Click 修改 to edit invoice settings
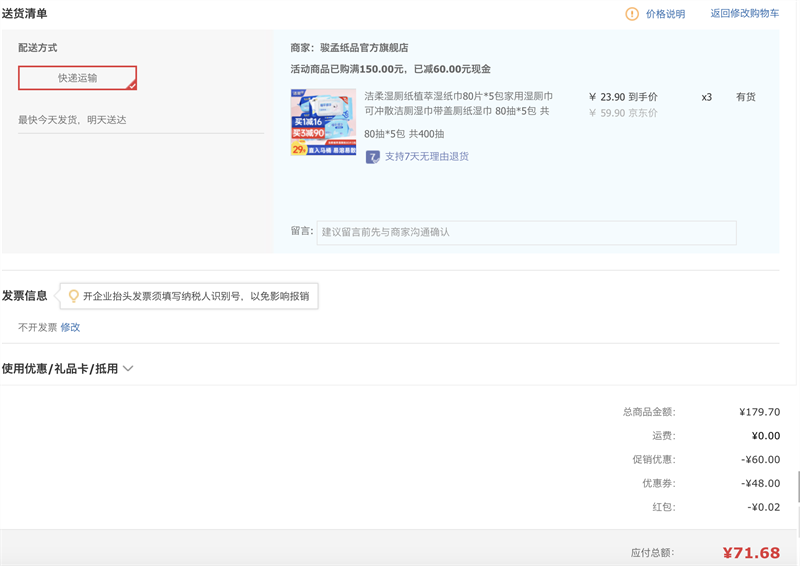This screenshot has width=800, height=566. [70, 327]
